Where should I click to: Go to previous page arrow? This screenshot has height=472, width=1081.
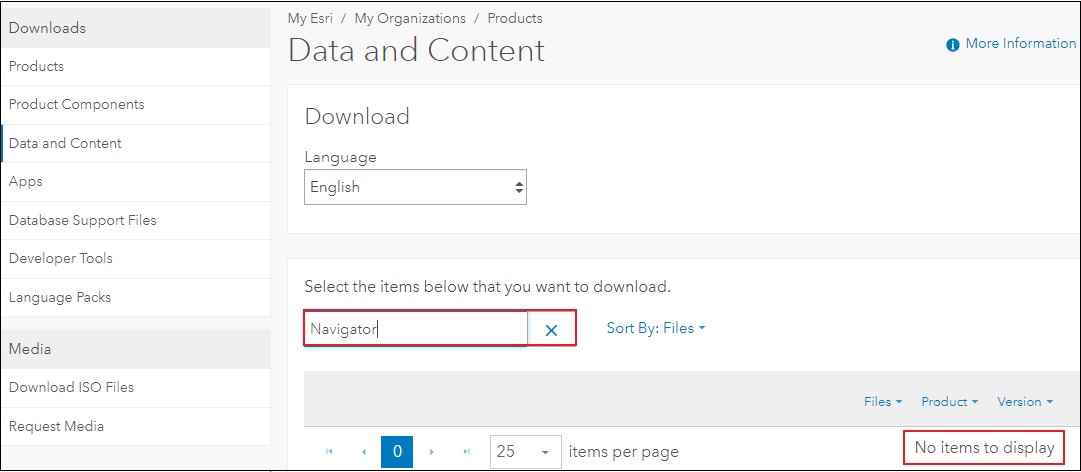click(363, 451)
